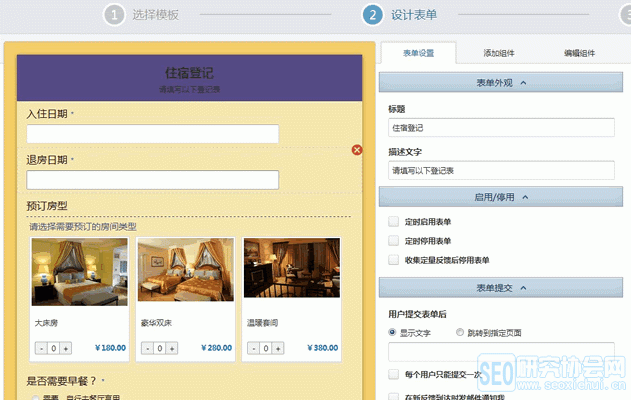Switch to the 表单设置 tab
Viewport: 631px width, 400px height.
click(419, 53)
